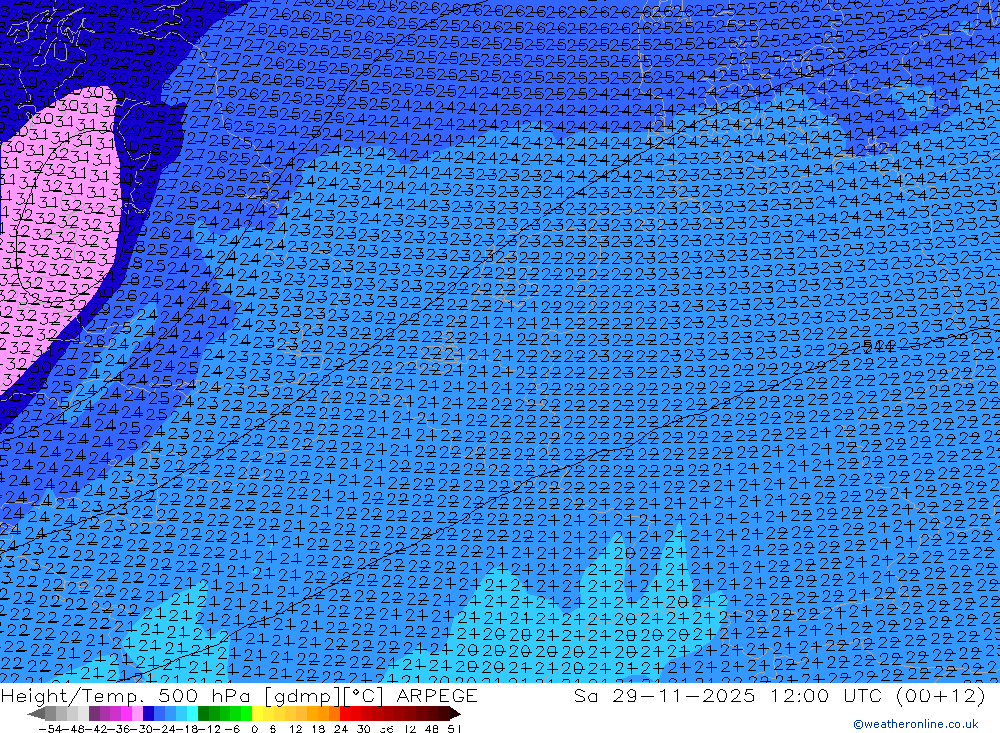
Task: Click the grey left arrow end of the color scale
Action: point(36,713)
